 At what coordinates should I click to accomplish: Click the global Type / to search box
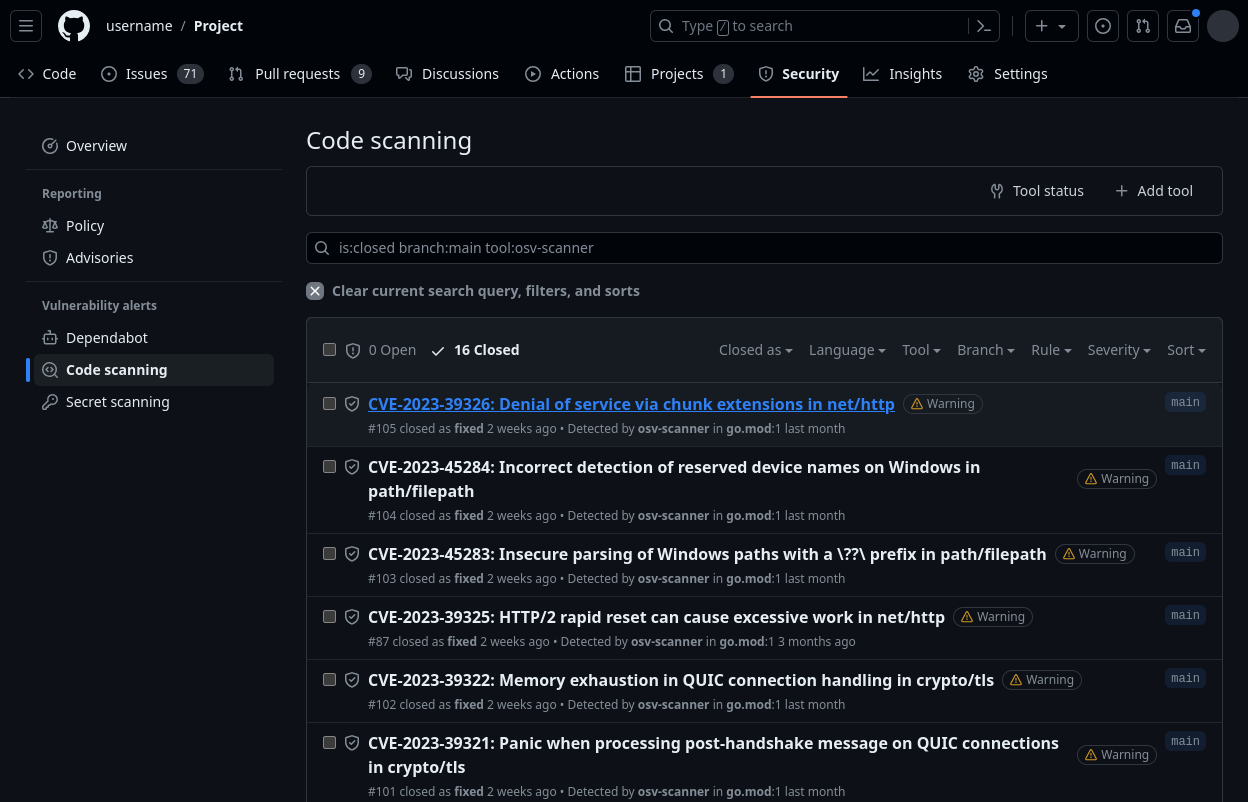(826, 26)
